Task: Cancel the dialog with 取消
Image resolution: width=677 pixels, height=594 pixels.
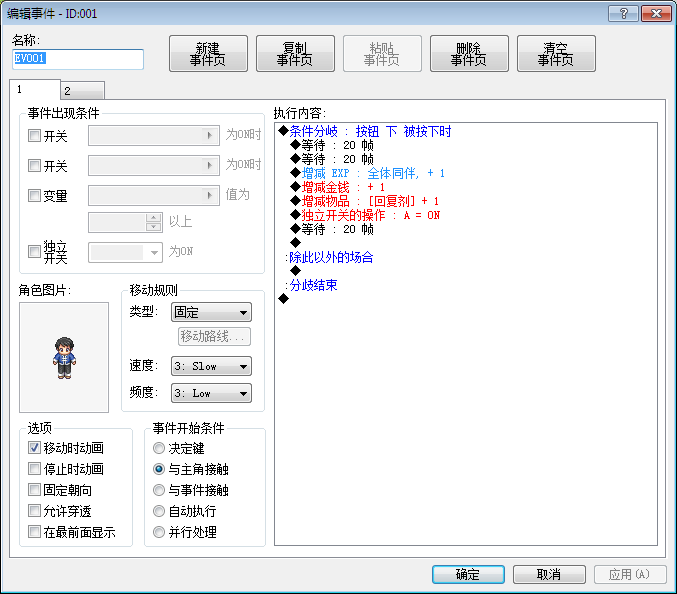Action: 549,574
